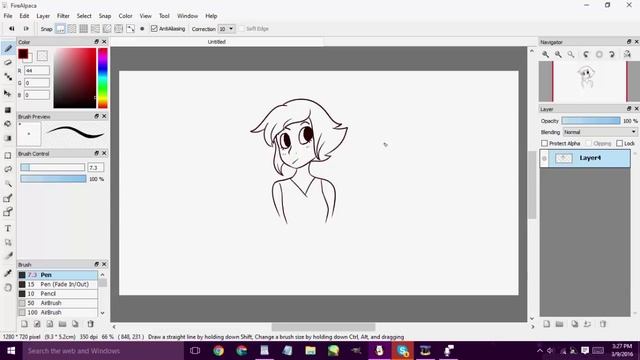Select the rectangular Select tool
The image size is (640, 360).
point(8,156)
